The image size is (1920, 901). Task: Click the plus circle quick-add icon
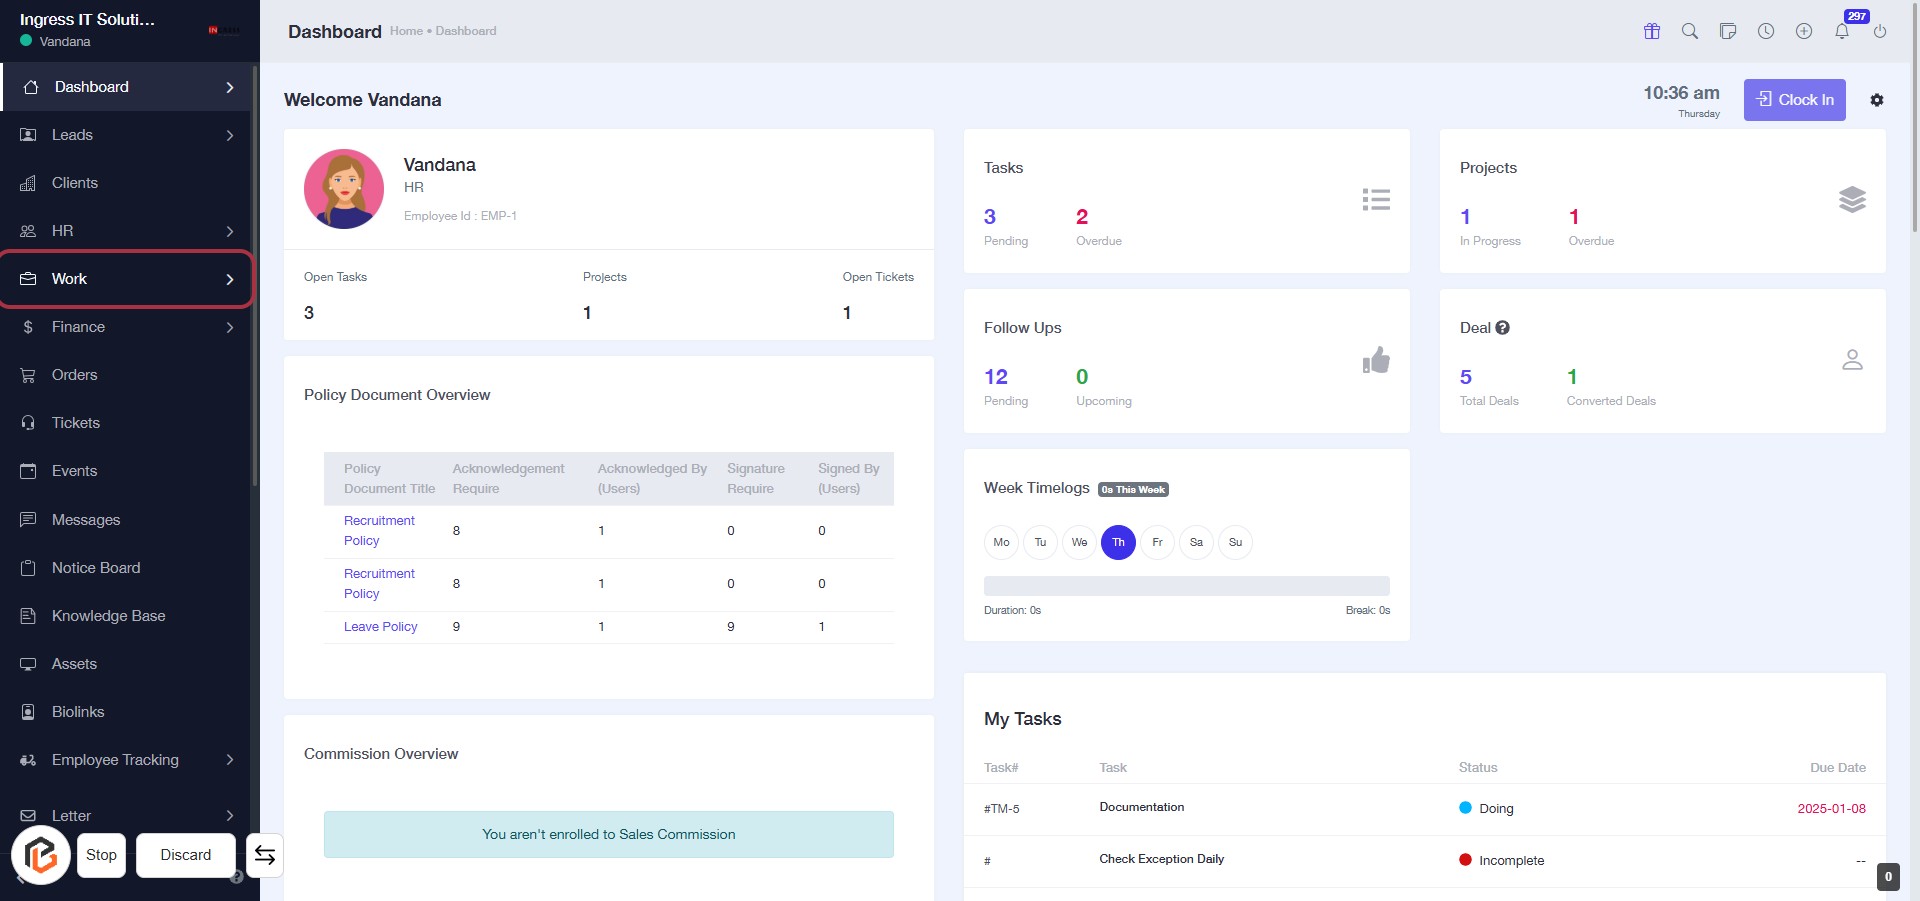[x=1804, y=31]
